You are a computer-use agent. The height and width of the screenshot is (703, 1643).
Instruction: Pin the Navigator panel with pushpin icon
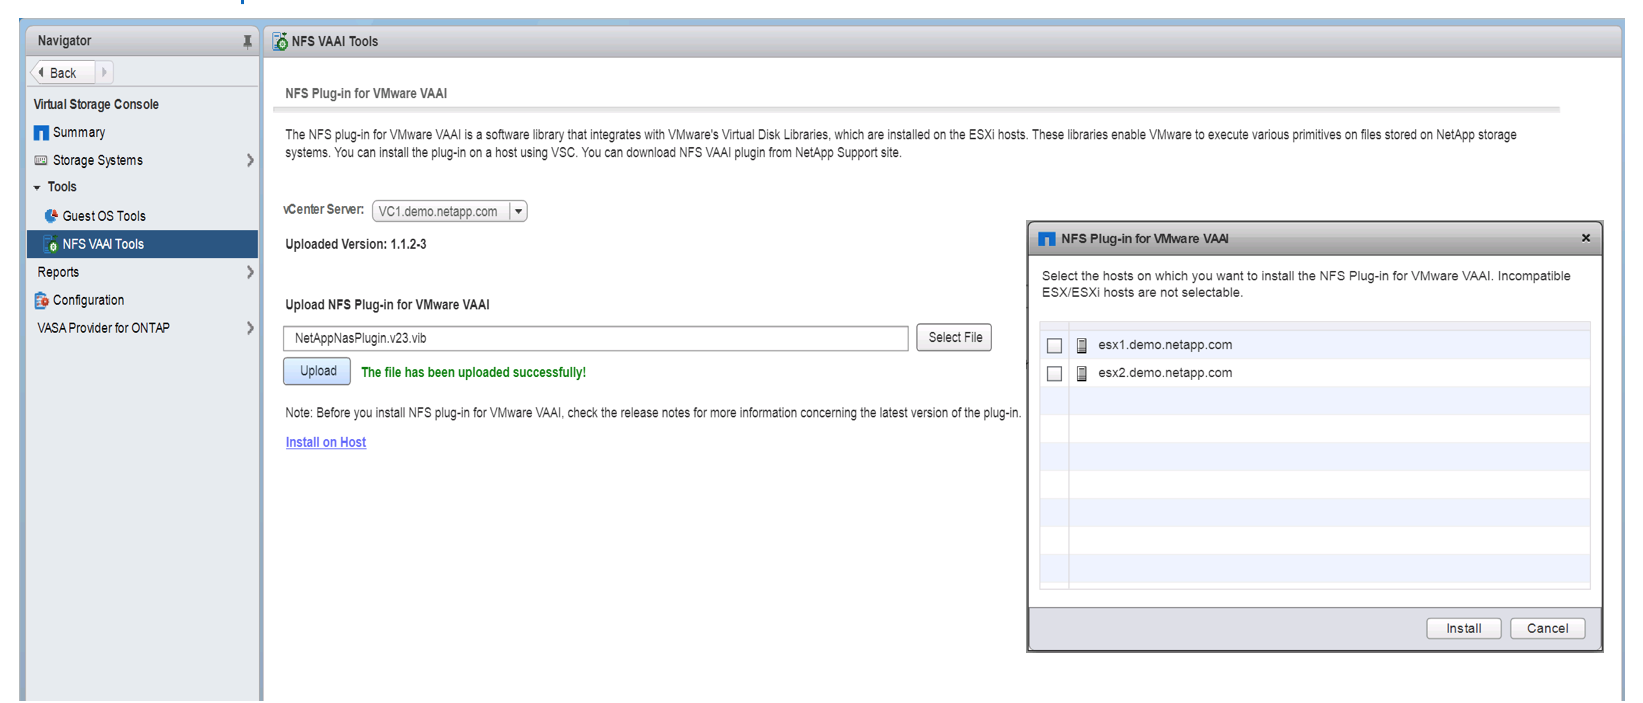[247, 41]
